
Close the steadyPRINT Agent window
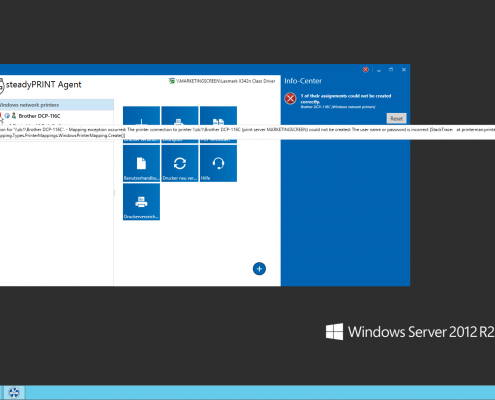pyautogui.click(x=404, y=70)
